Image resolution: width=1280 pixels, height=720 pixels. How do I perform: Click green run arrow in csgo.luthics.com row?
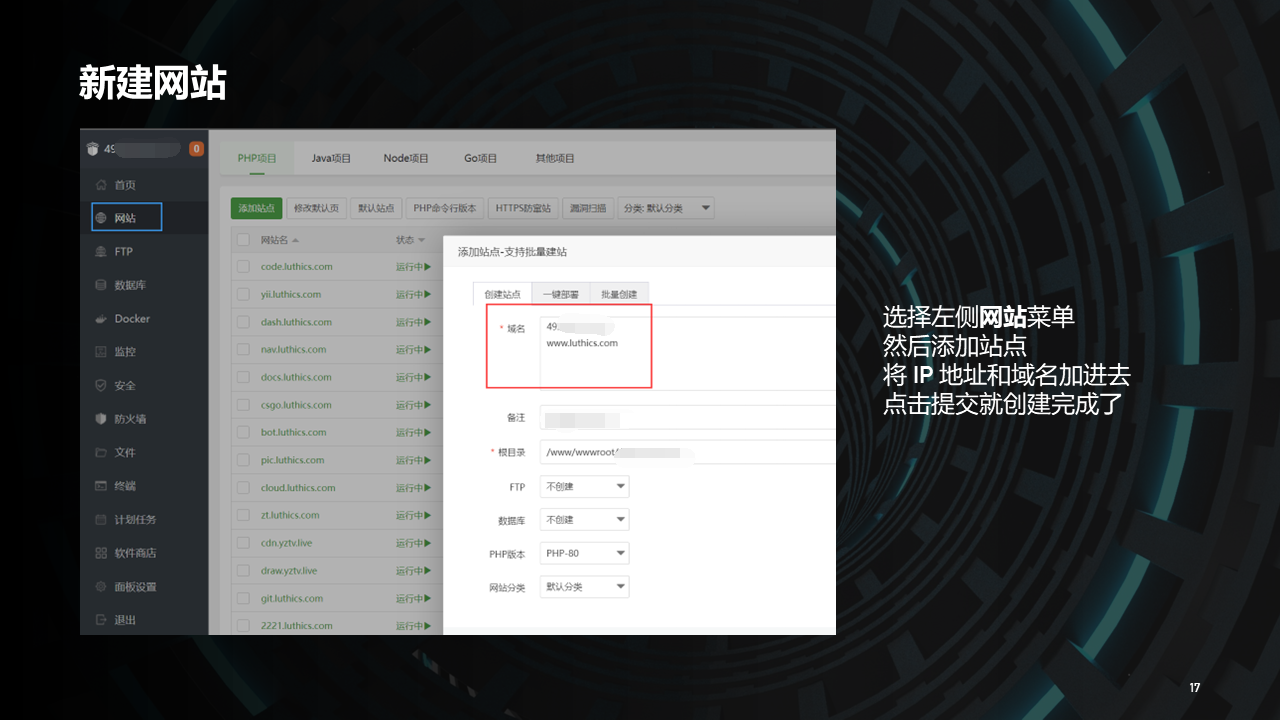[x=427, y=405]
